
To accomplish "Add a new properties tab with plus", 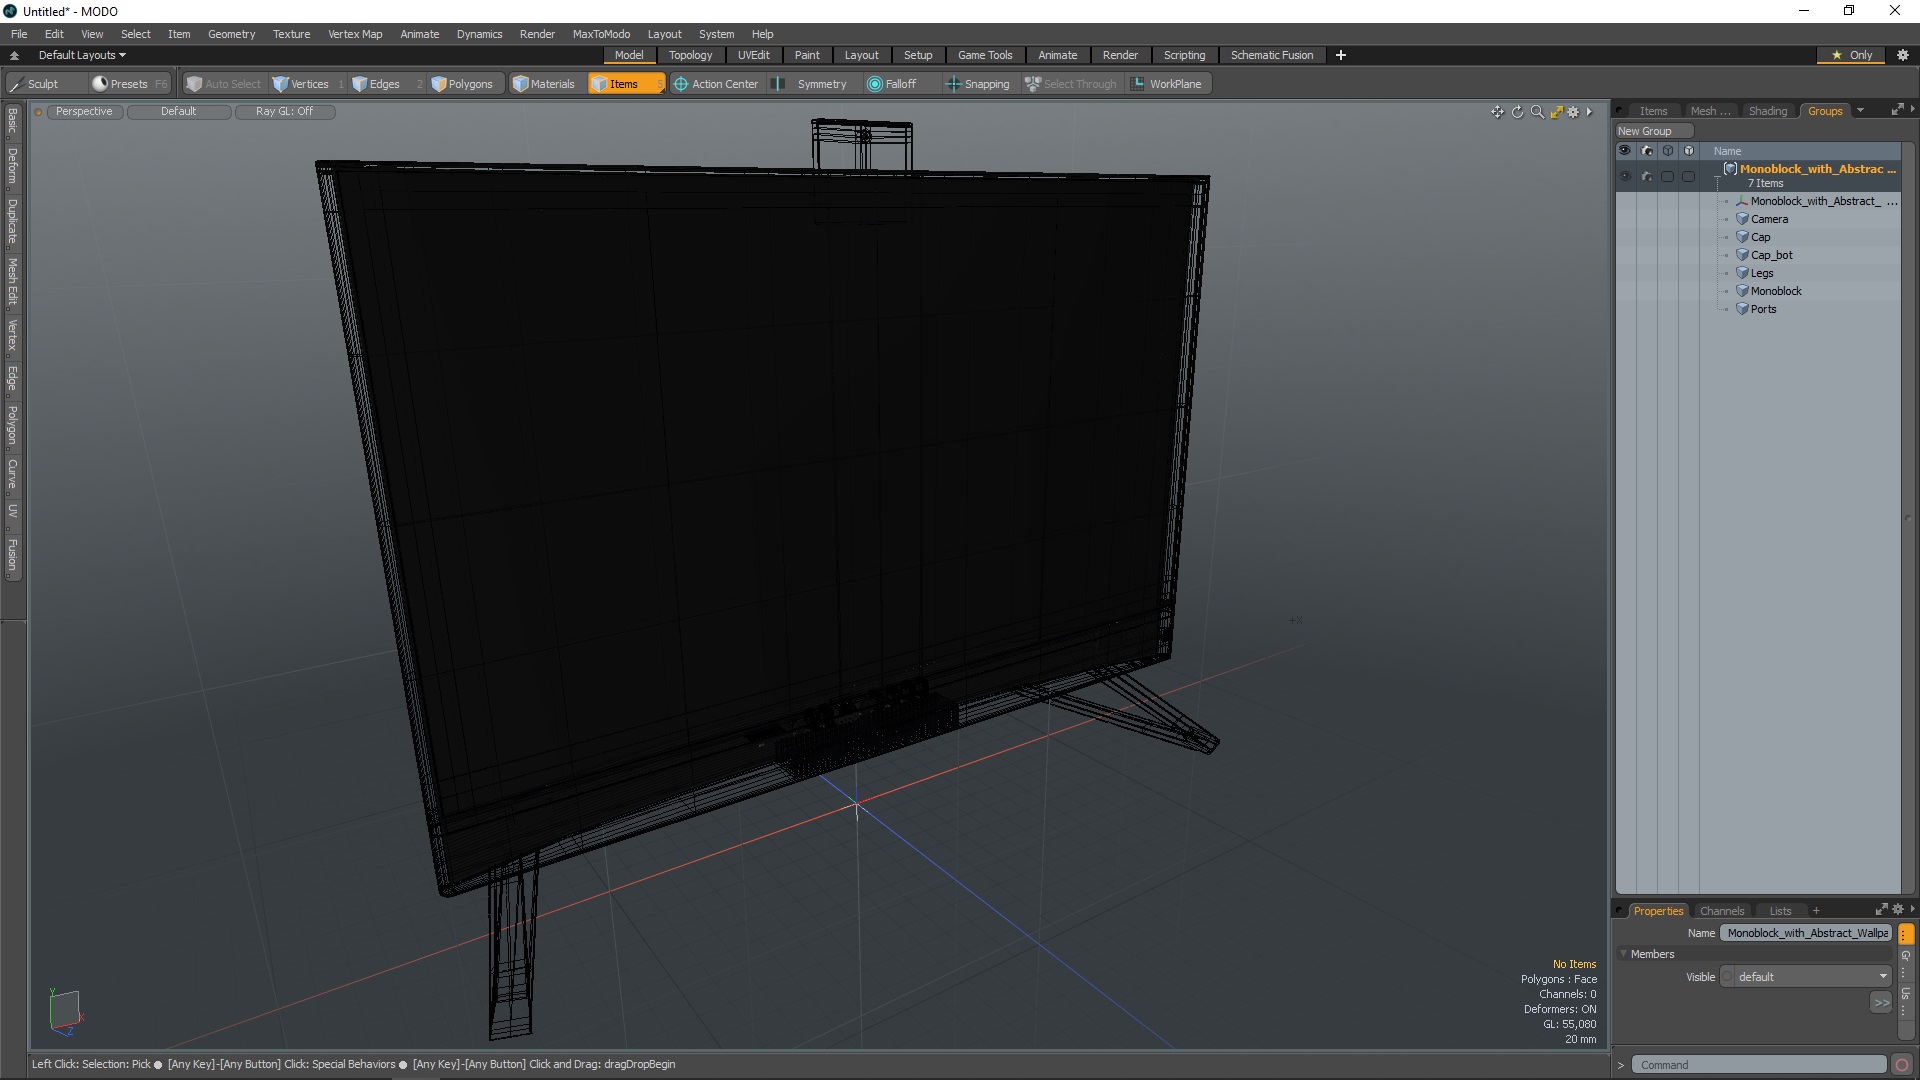I will pos(1816,911).
